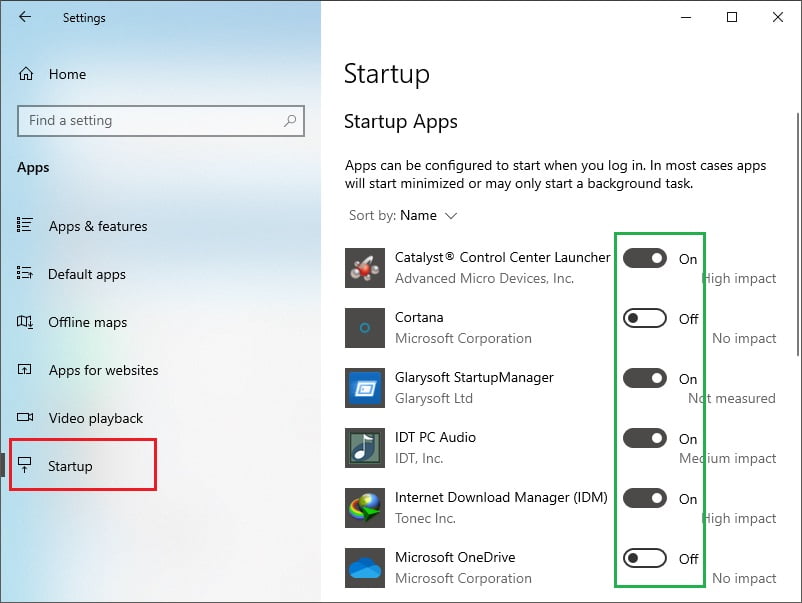Minimize the Settings window
Screen dimensions: 802x603
coord(686,17)
